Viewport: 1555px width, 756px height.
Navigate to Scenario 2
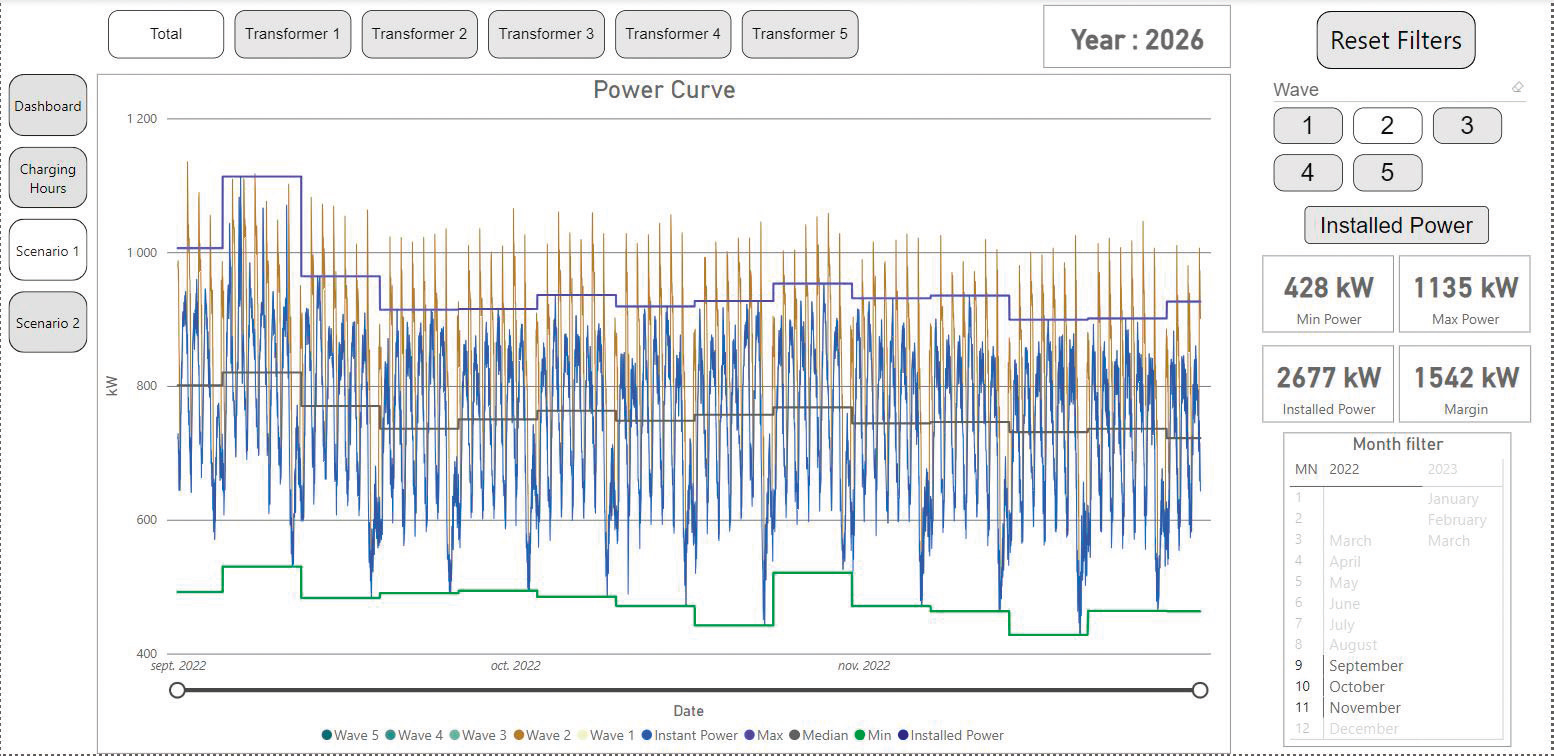click(47, 322)
